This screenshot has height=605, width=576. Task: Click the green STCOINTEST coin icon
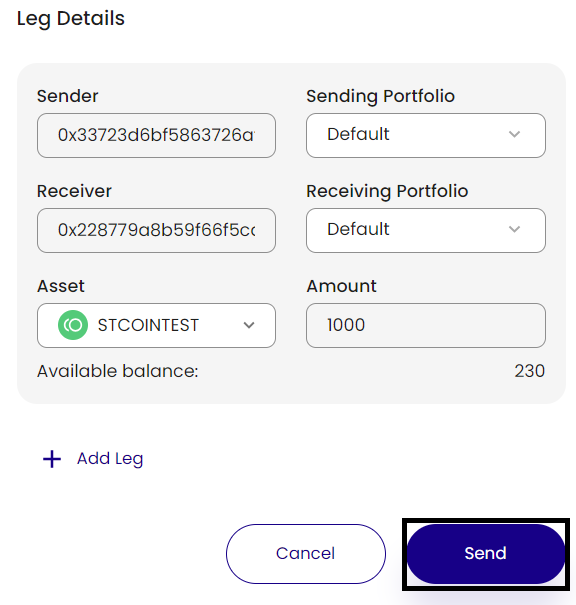click(73, 325)
